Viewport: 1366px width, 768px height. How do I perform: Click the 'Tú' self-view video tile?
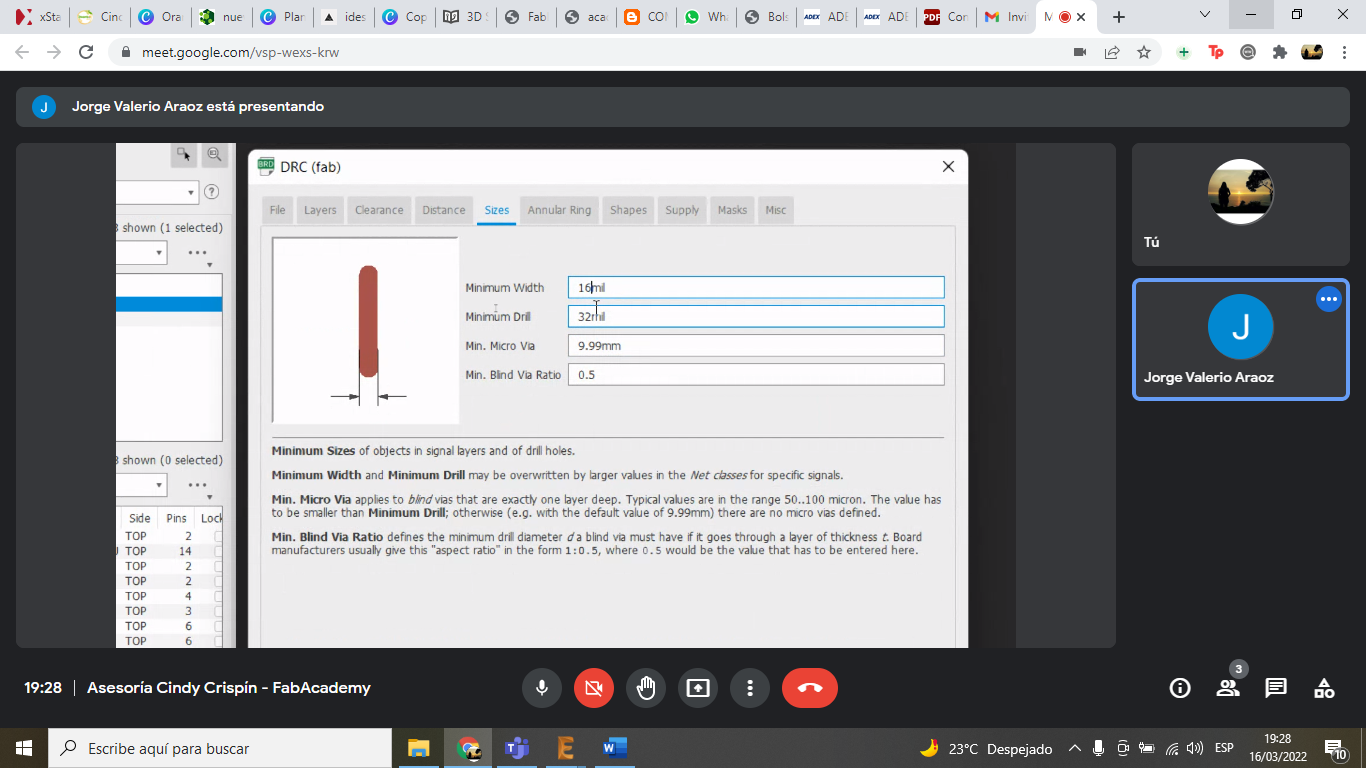(x=1240, y=204)
